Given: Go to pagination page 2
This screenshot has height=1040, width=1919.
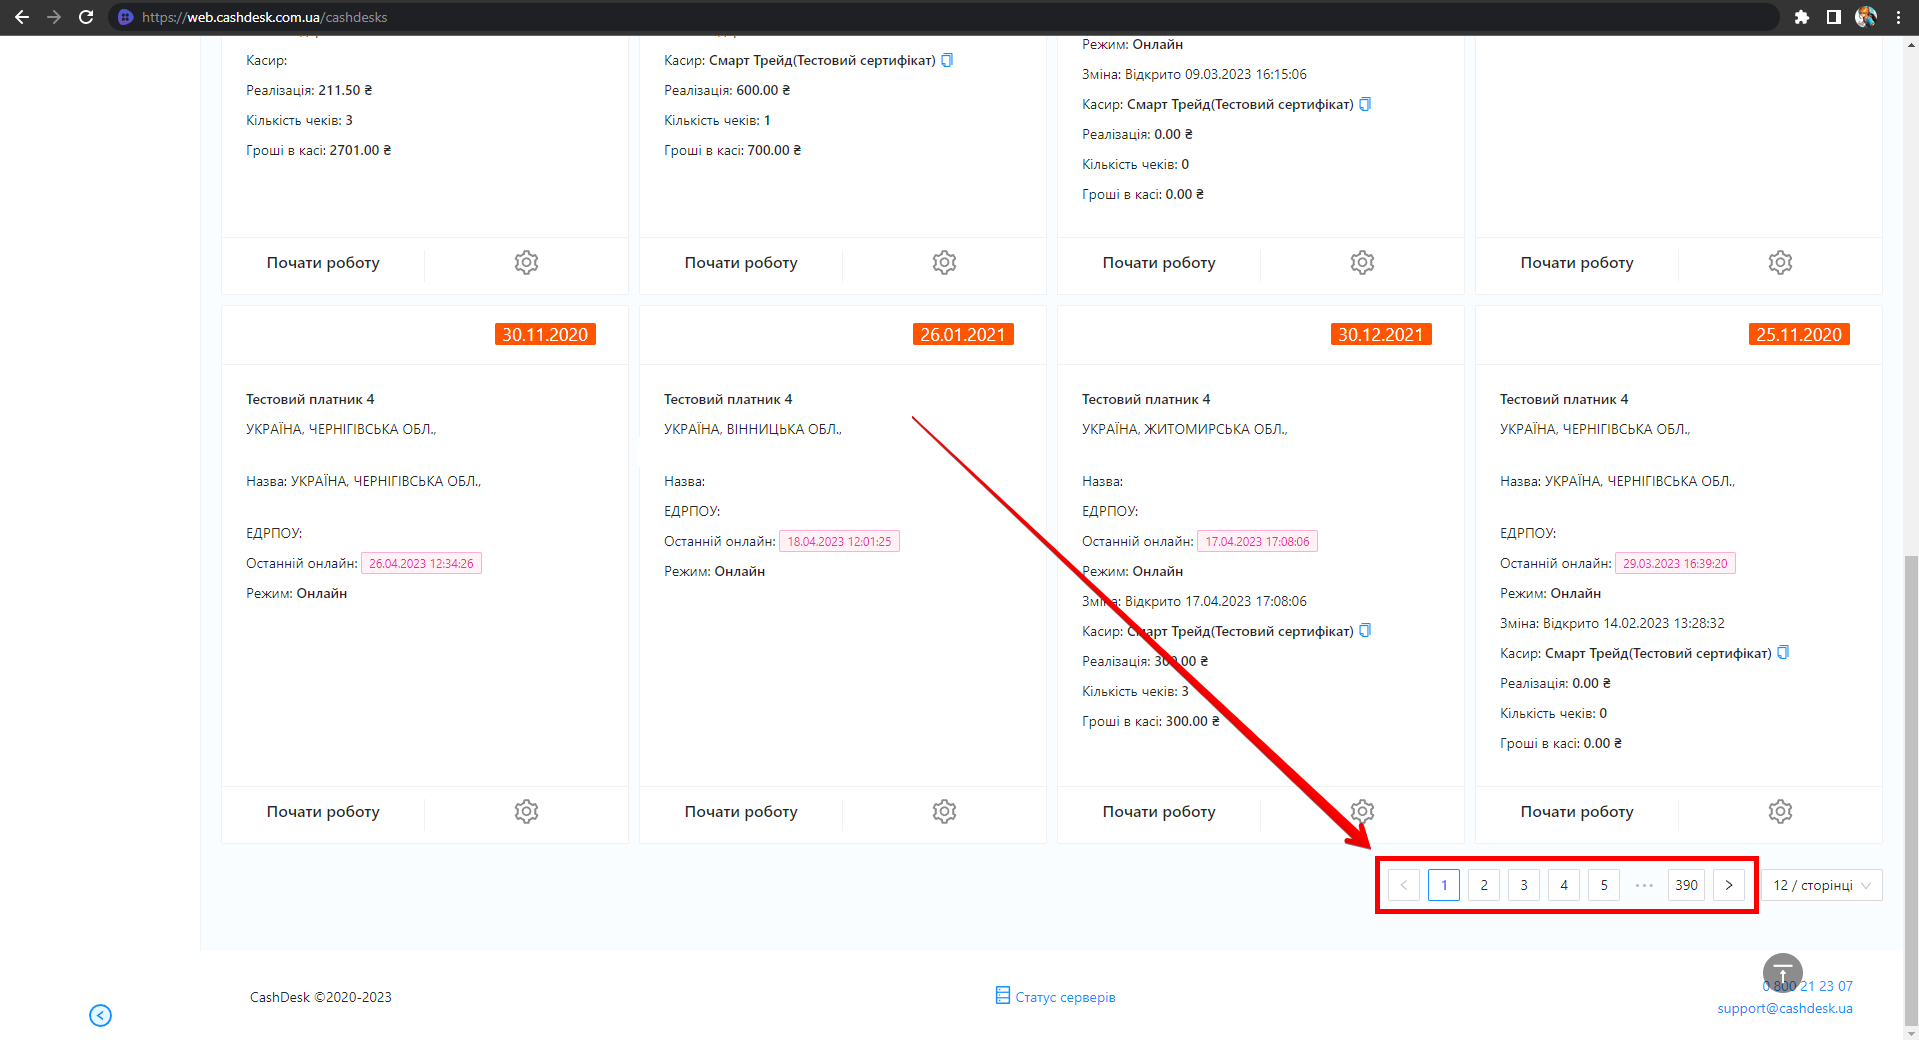Looking at the screenshot, I should [1484, 885].
